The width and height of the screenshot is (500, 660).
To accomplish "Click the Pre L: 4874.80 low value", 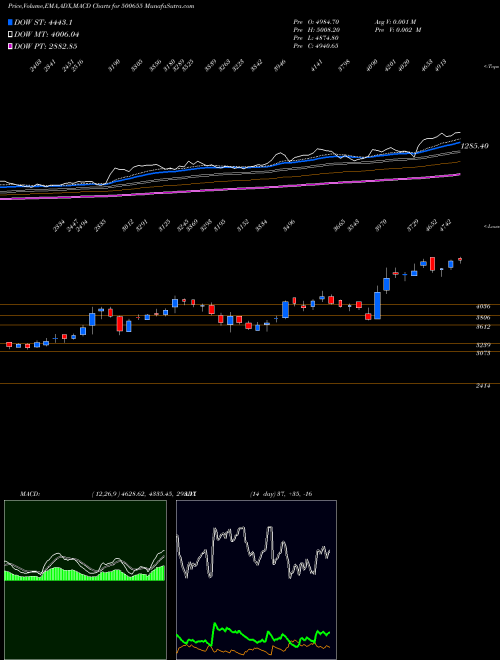I will (316, 38).
